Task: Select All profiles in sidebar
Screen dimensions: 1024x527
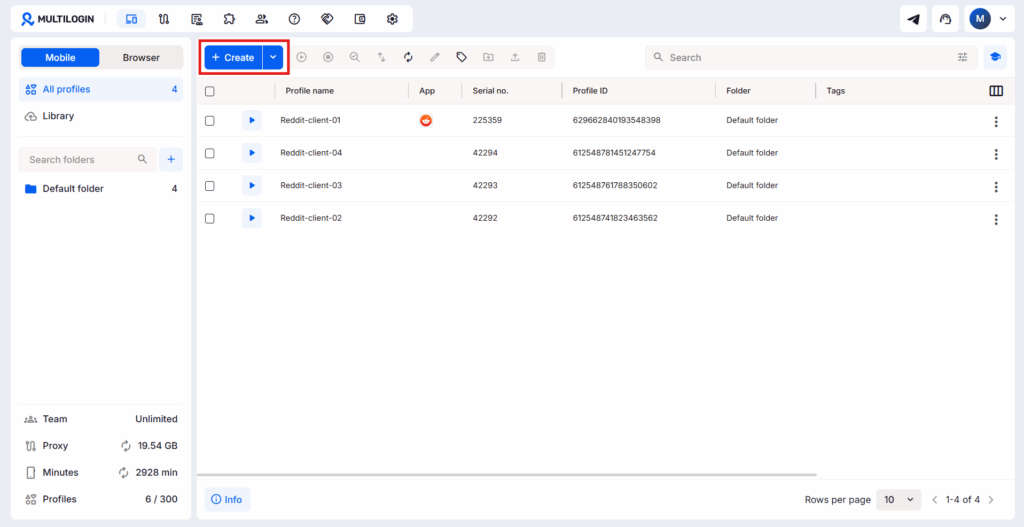Action: [101, 89]
